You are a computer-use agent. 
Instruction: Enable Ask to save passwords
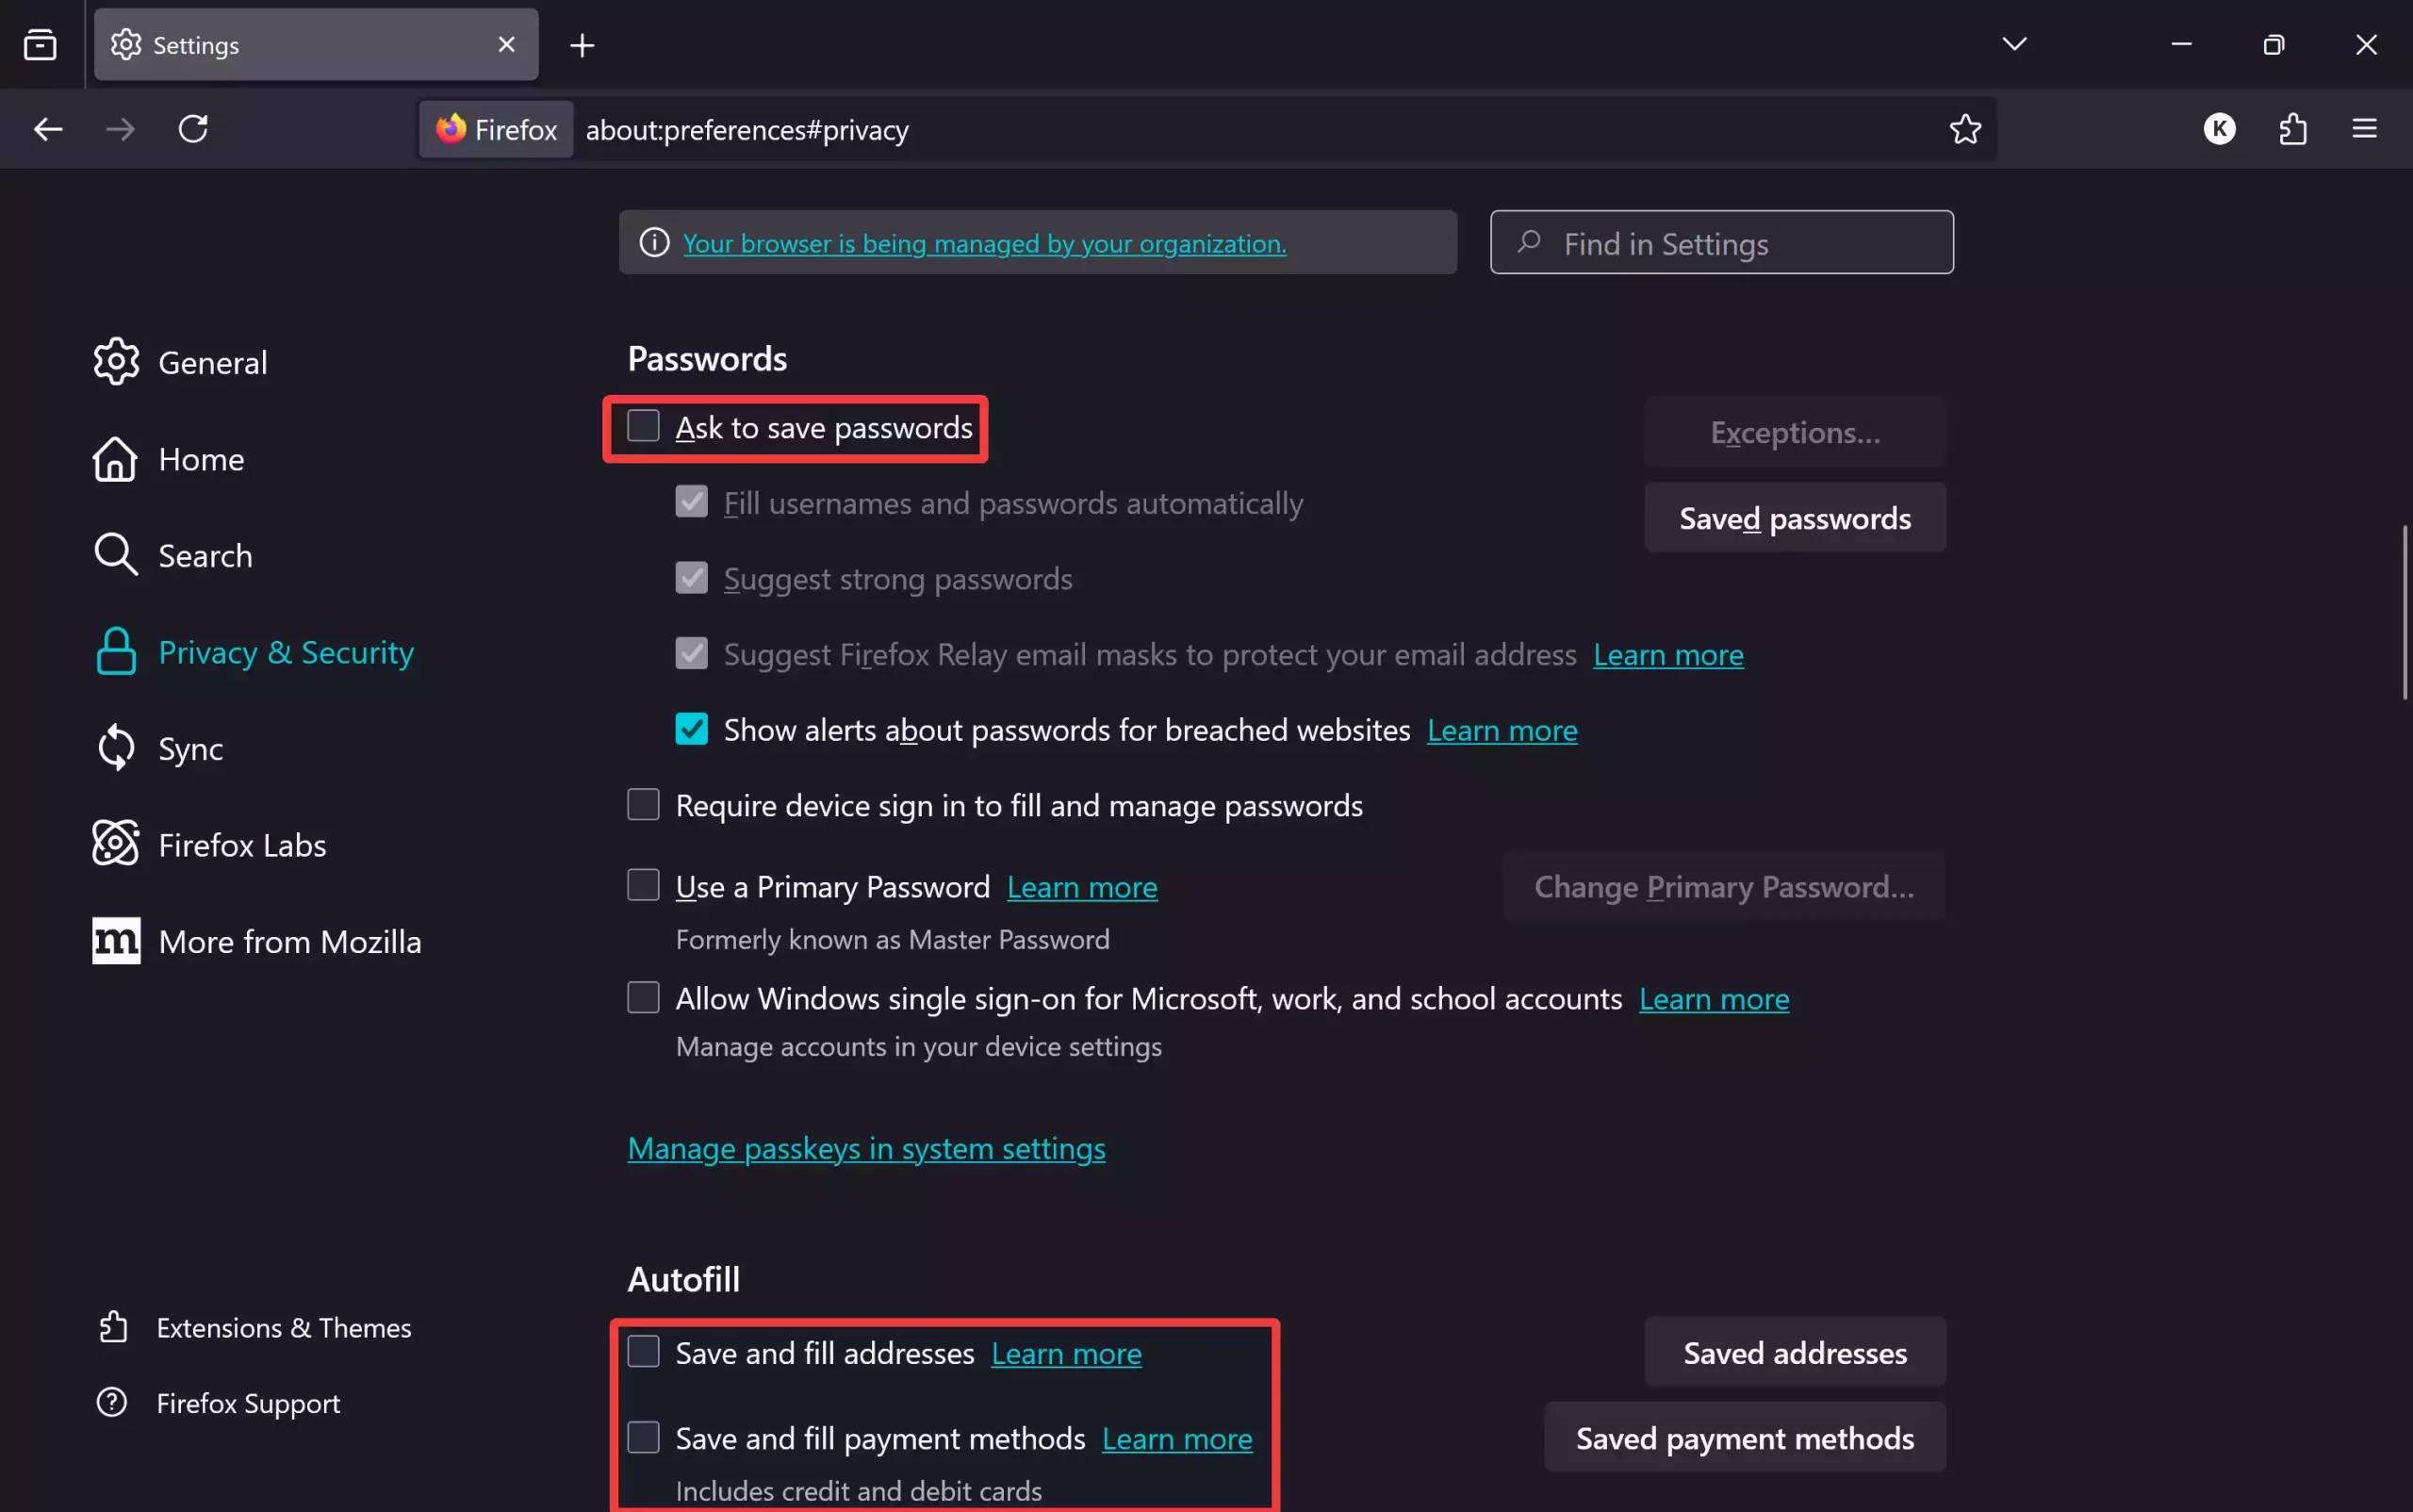pyautogui.click(x=642, y=425)
